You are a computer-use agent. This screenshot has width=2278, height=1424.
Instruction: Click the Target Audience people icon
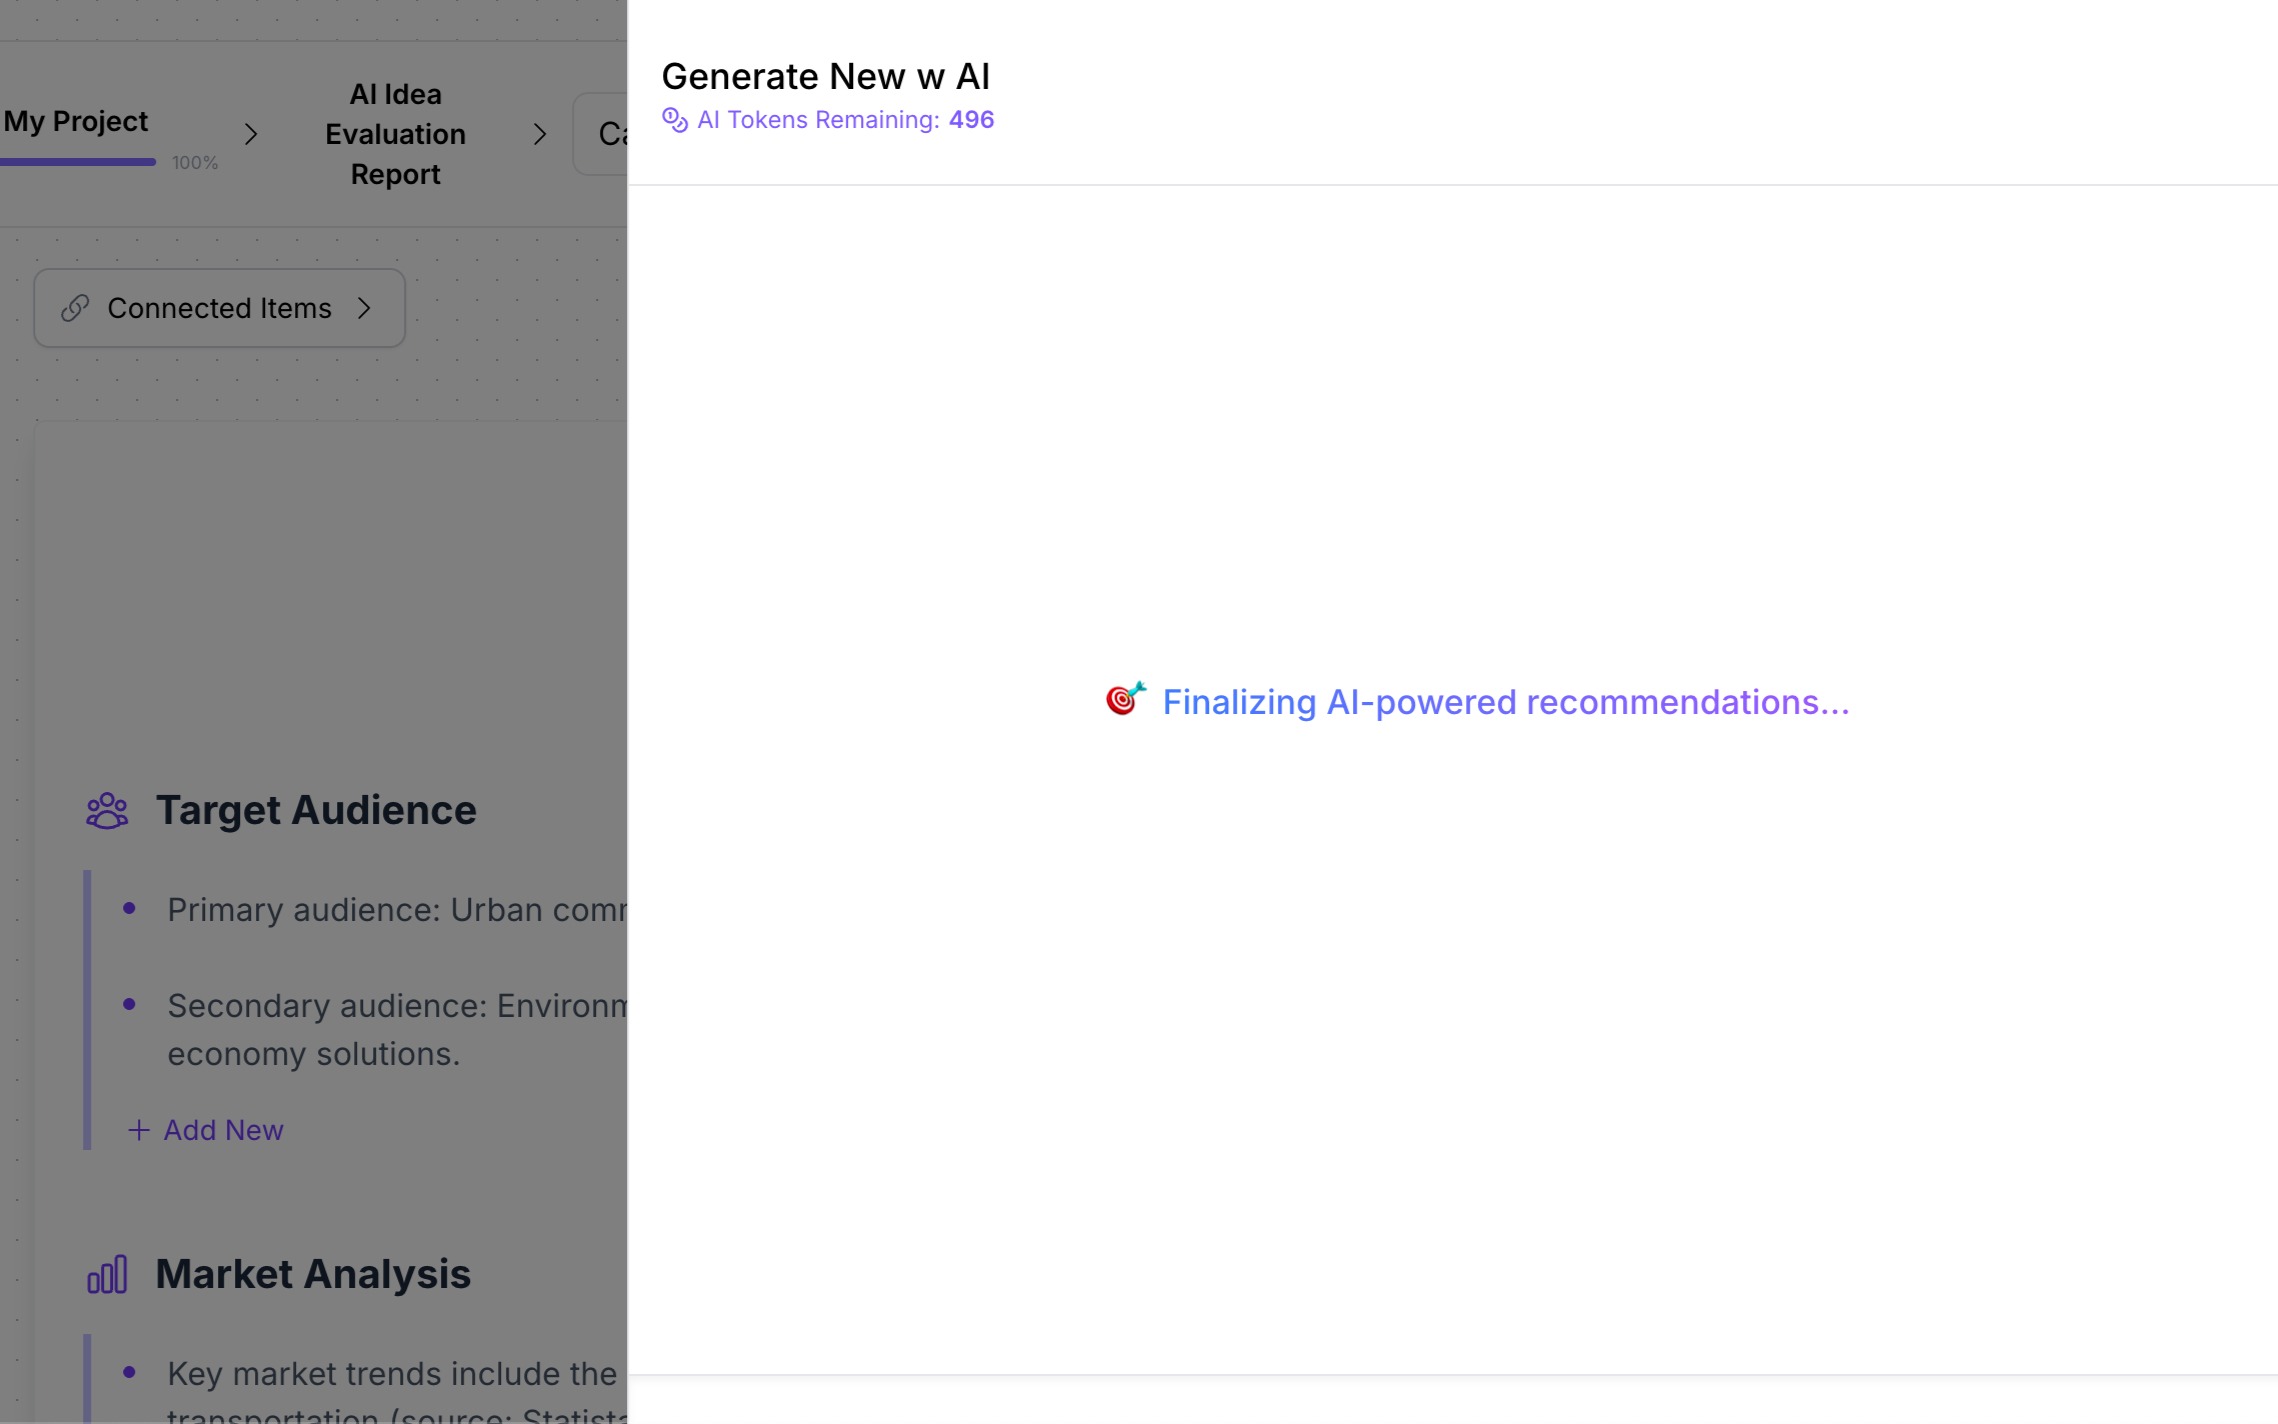pos(107,811)
